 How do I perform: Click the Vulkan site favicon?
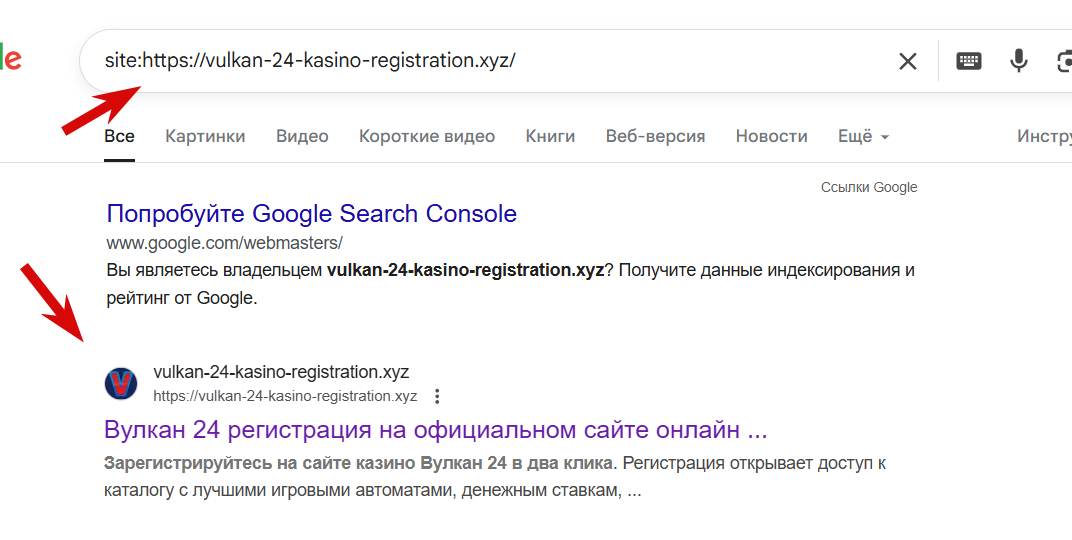tap(121, 383)
